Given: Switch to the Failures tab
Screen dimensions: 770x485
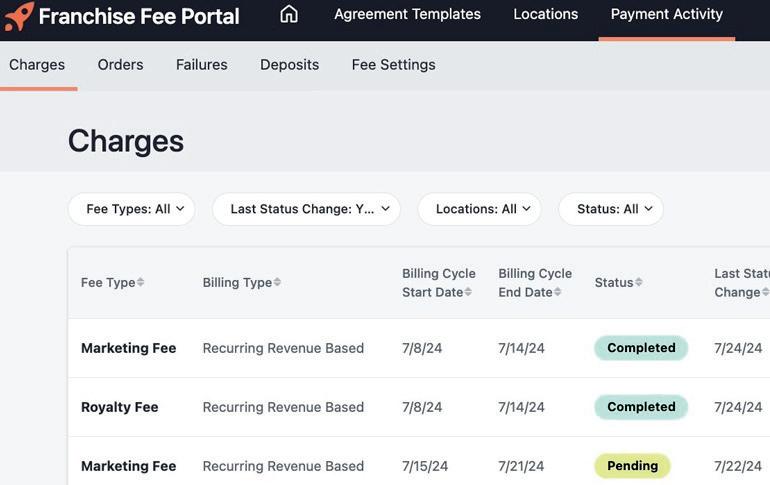Looking at the screenshot, I should pyautogui.click(x=202, y=65).
